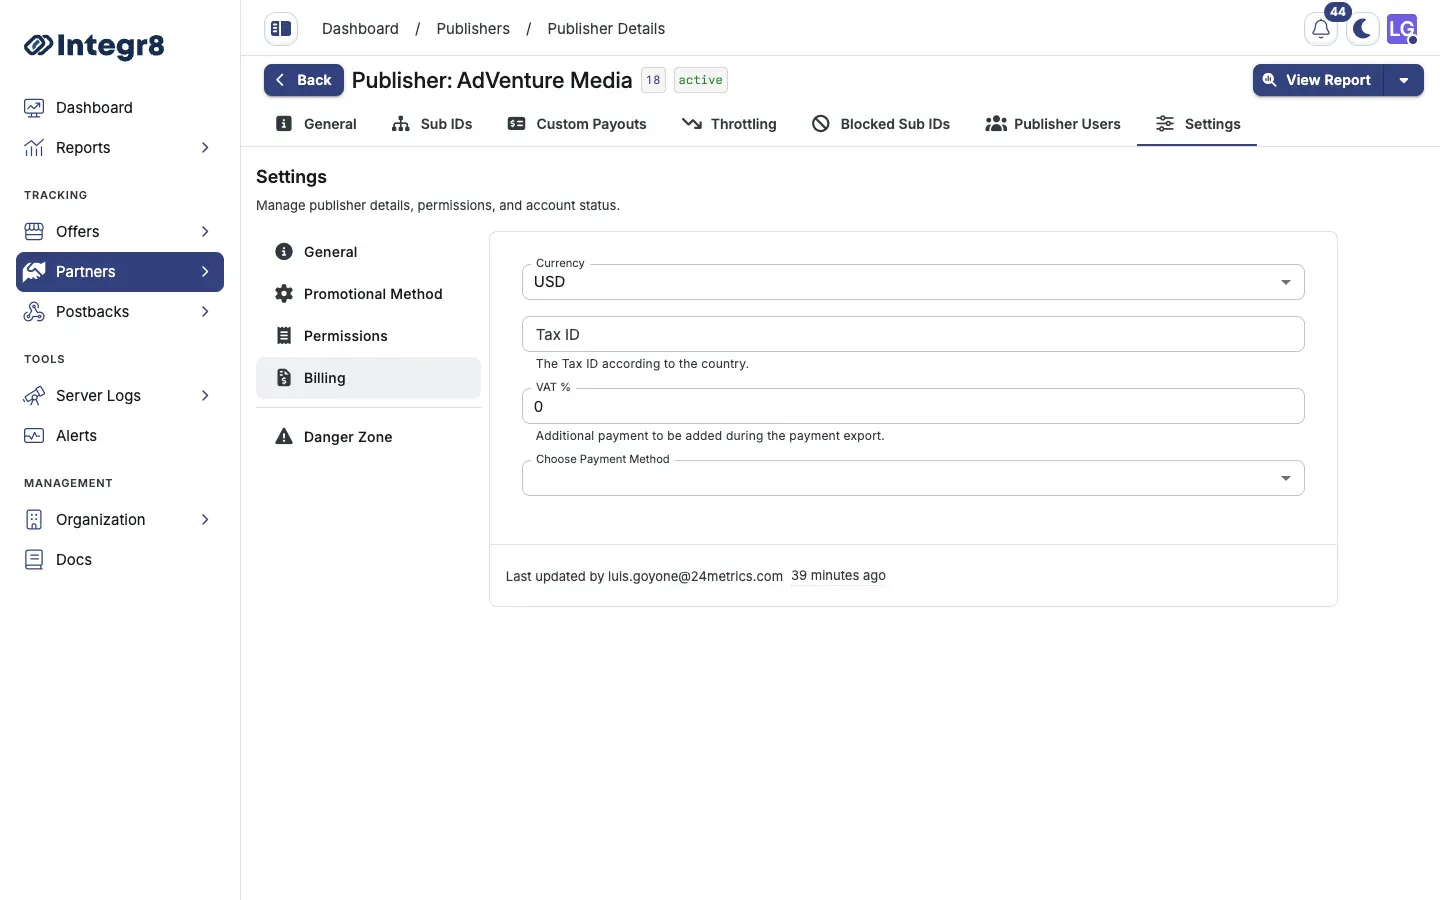Open the Currency dropdown

913,282
